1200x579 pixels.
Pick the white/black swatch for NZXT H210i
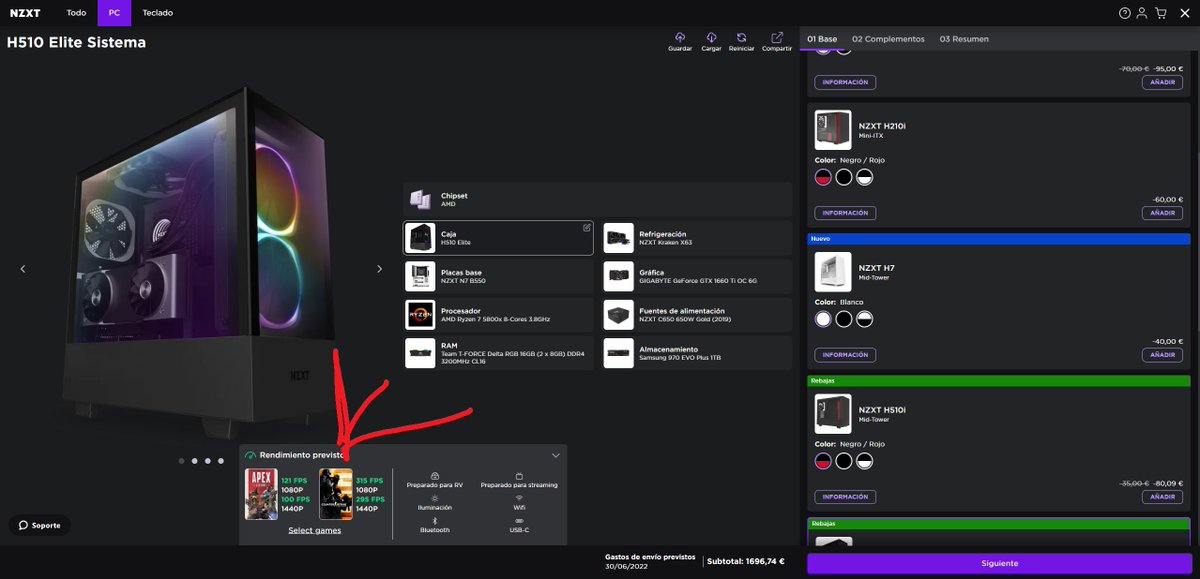[865, 177]
